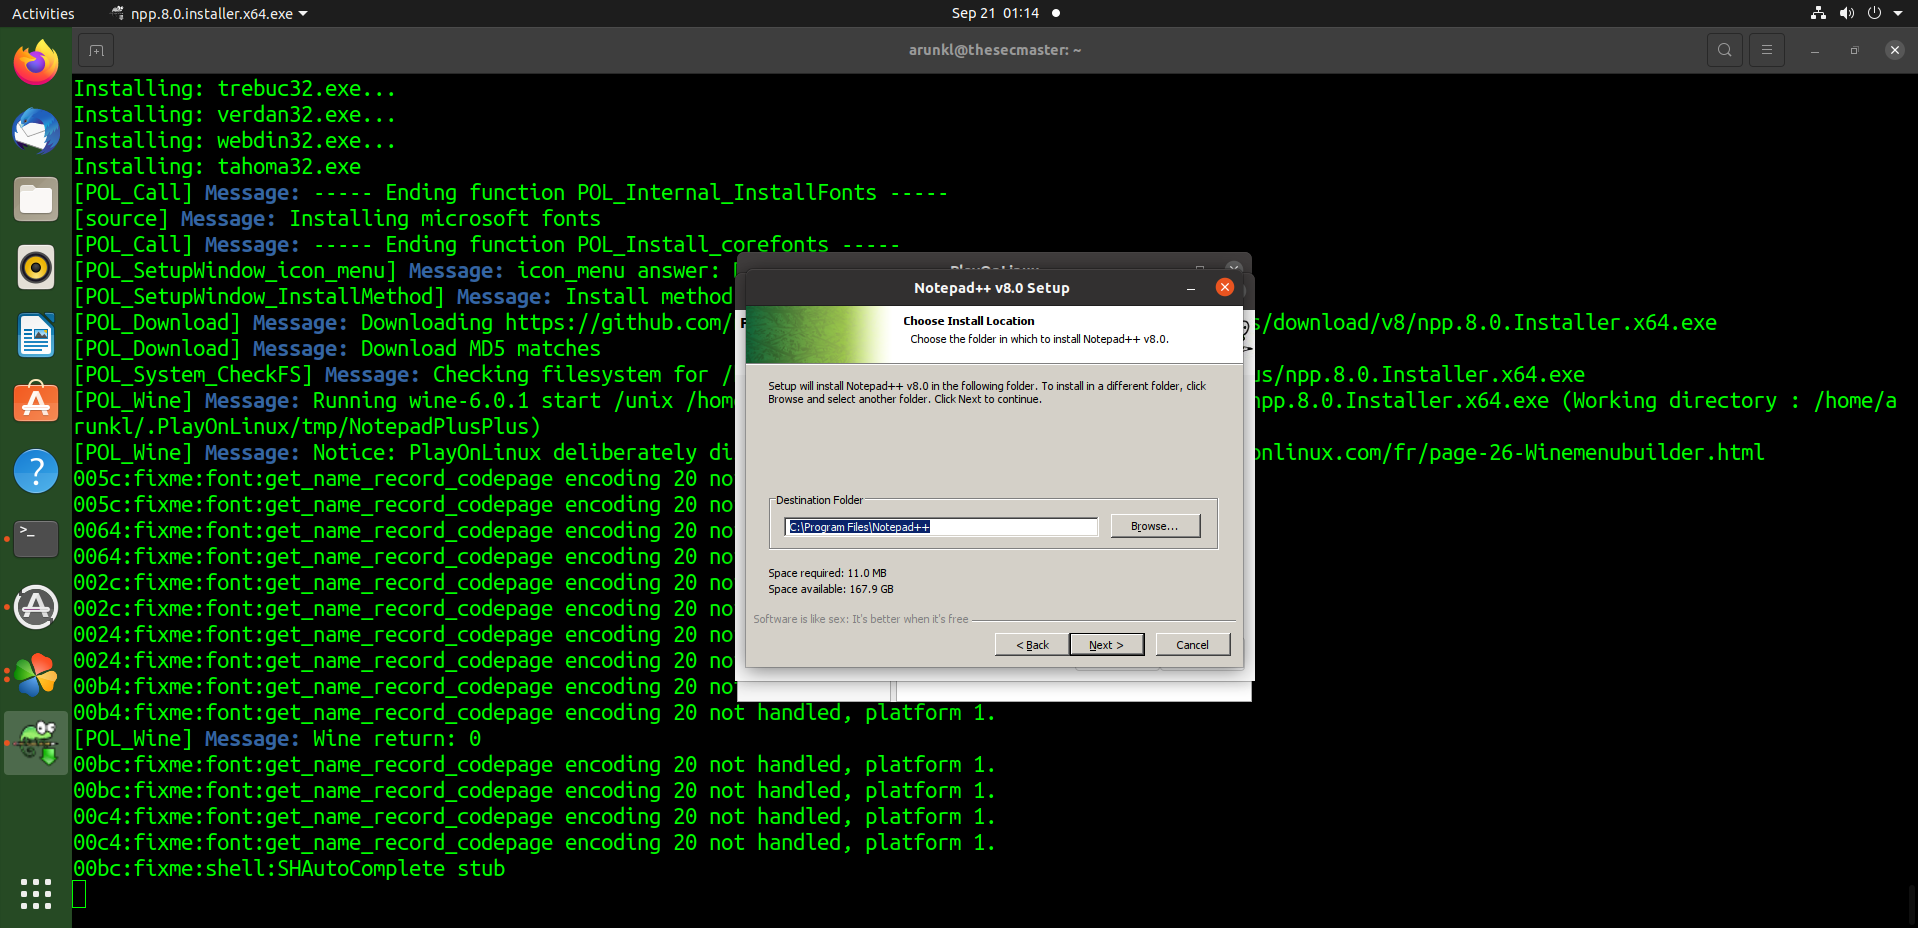Open Rhythmbox music player in dock
This screenshot has width=1918, height=928.
(36, 267)
